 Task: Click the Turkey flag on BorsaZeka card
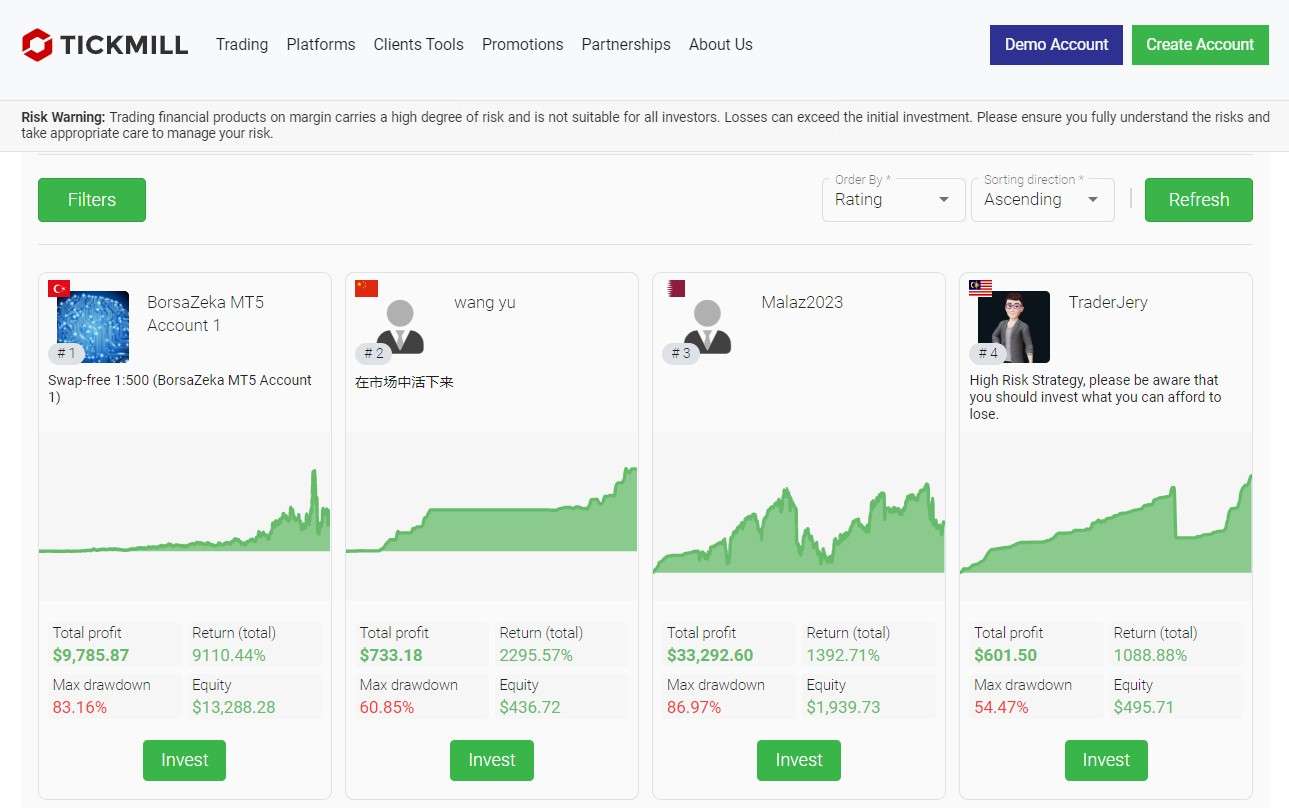pos(59,288)
